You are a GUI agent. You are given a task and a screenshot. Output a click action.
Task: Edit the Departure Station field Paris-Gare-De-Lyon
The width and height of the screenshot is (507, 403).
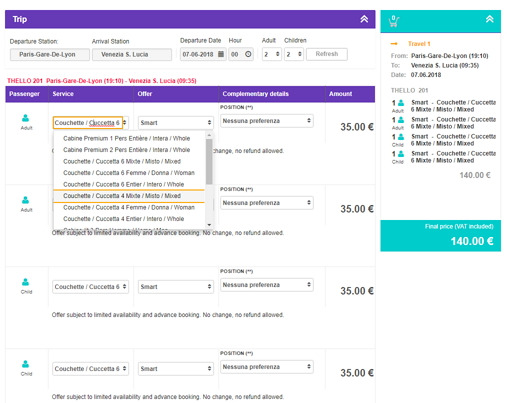(50, 55)
